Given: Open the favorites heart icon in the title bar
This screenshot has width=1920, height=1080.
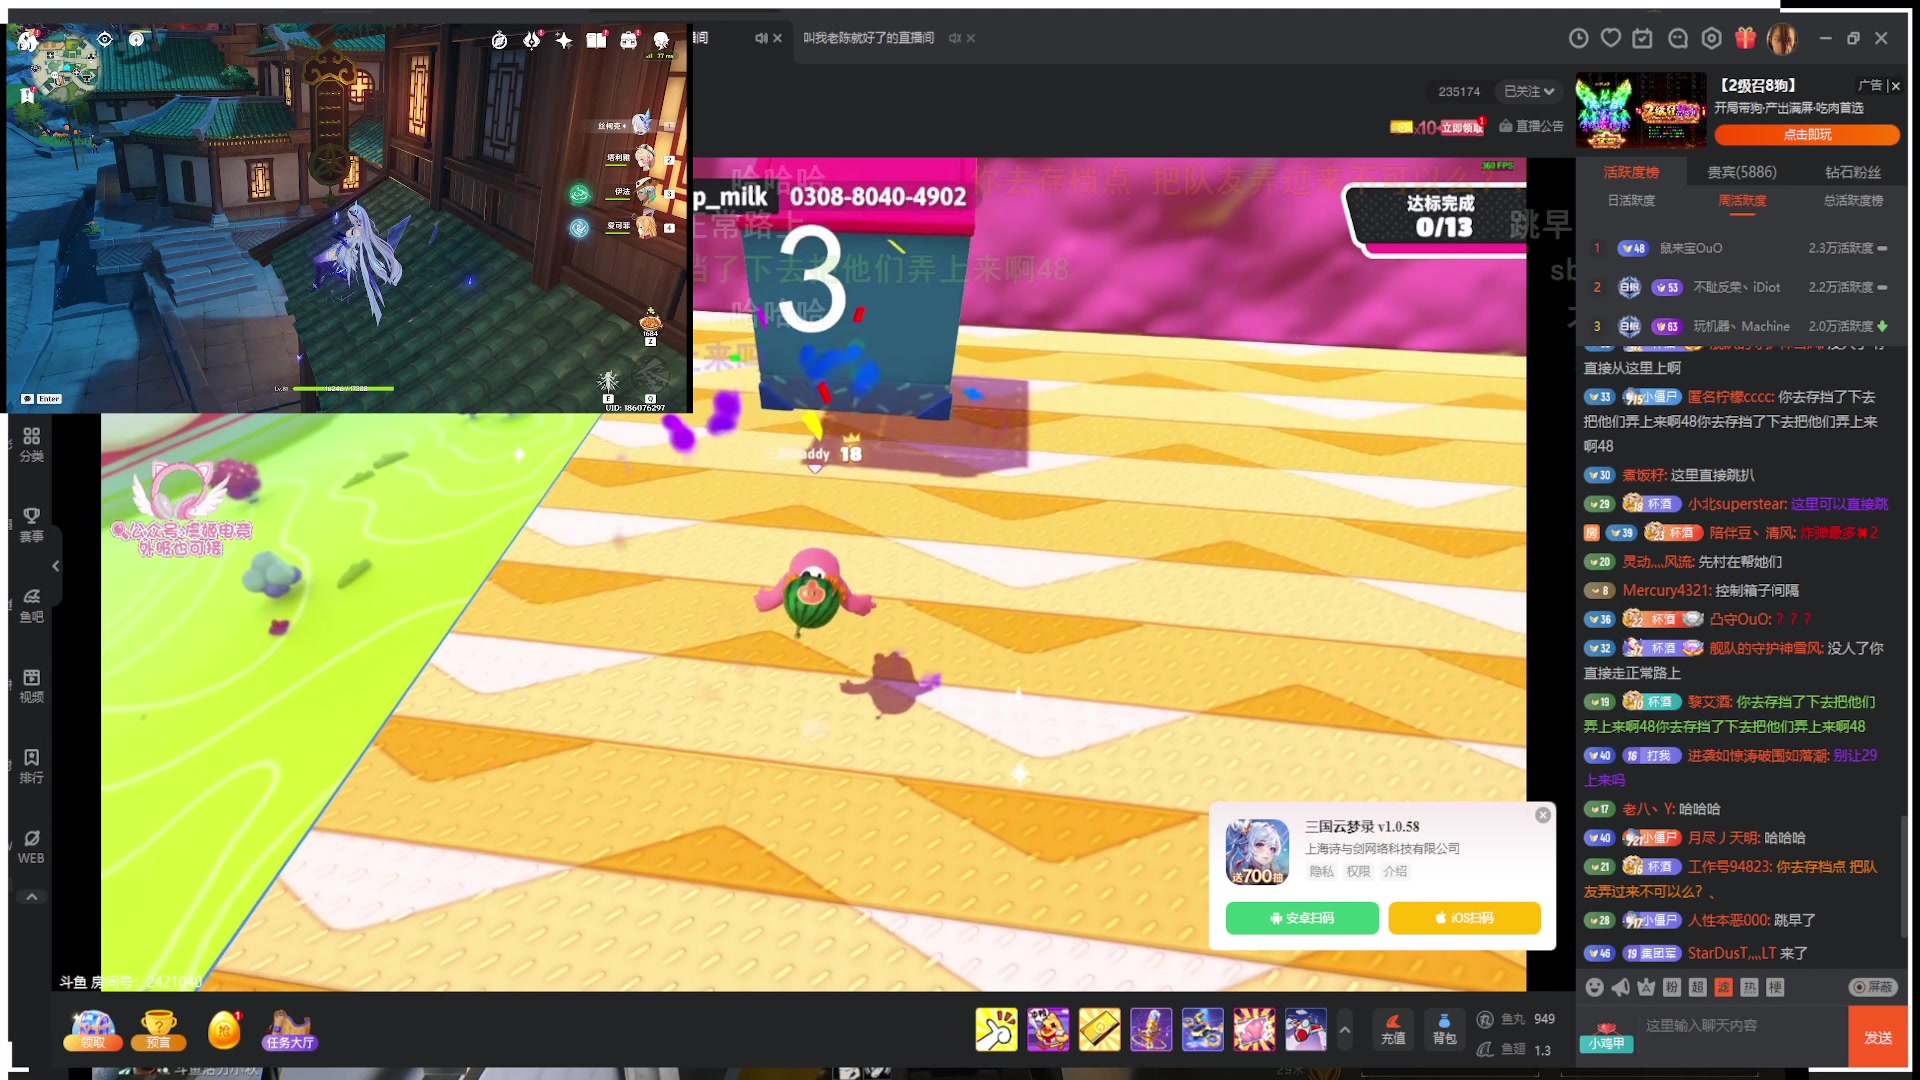Looking at the screenshot, I should tap(1611, 38).
